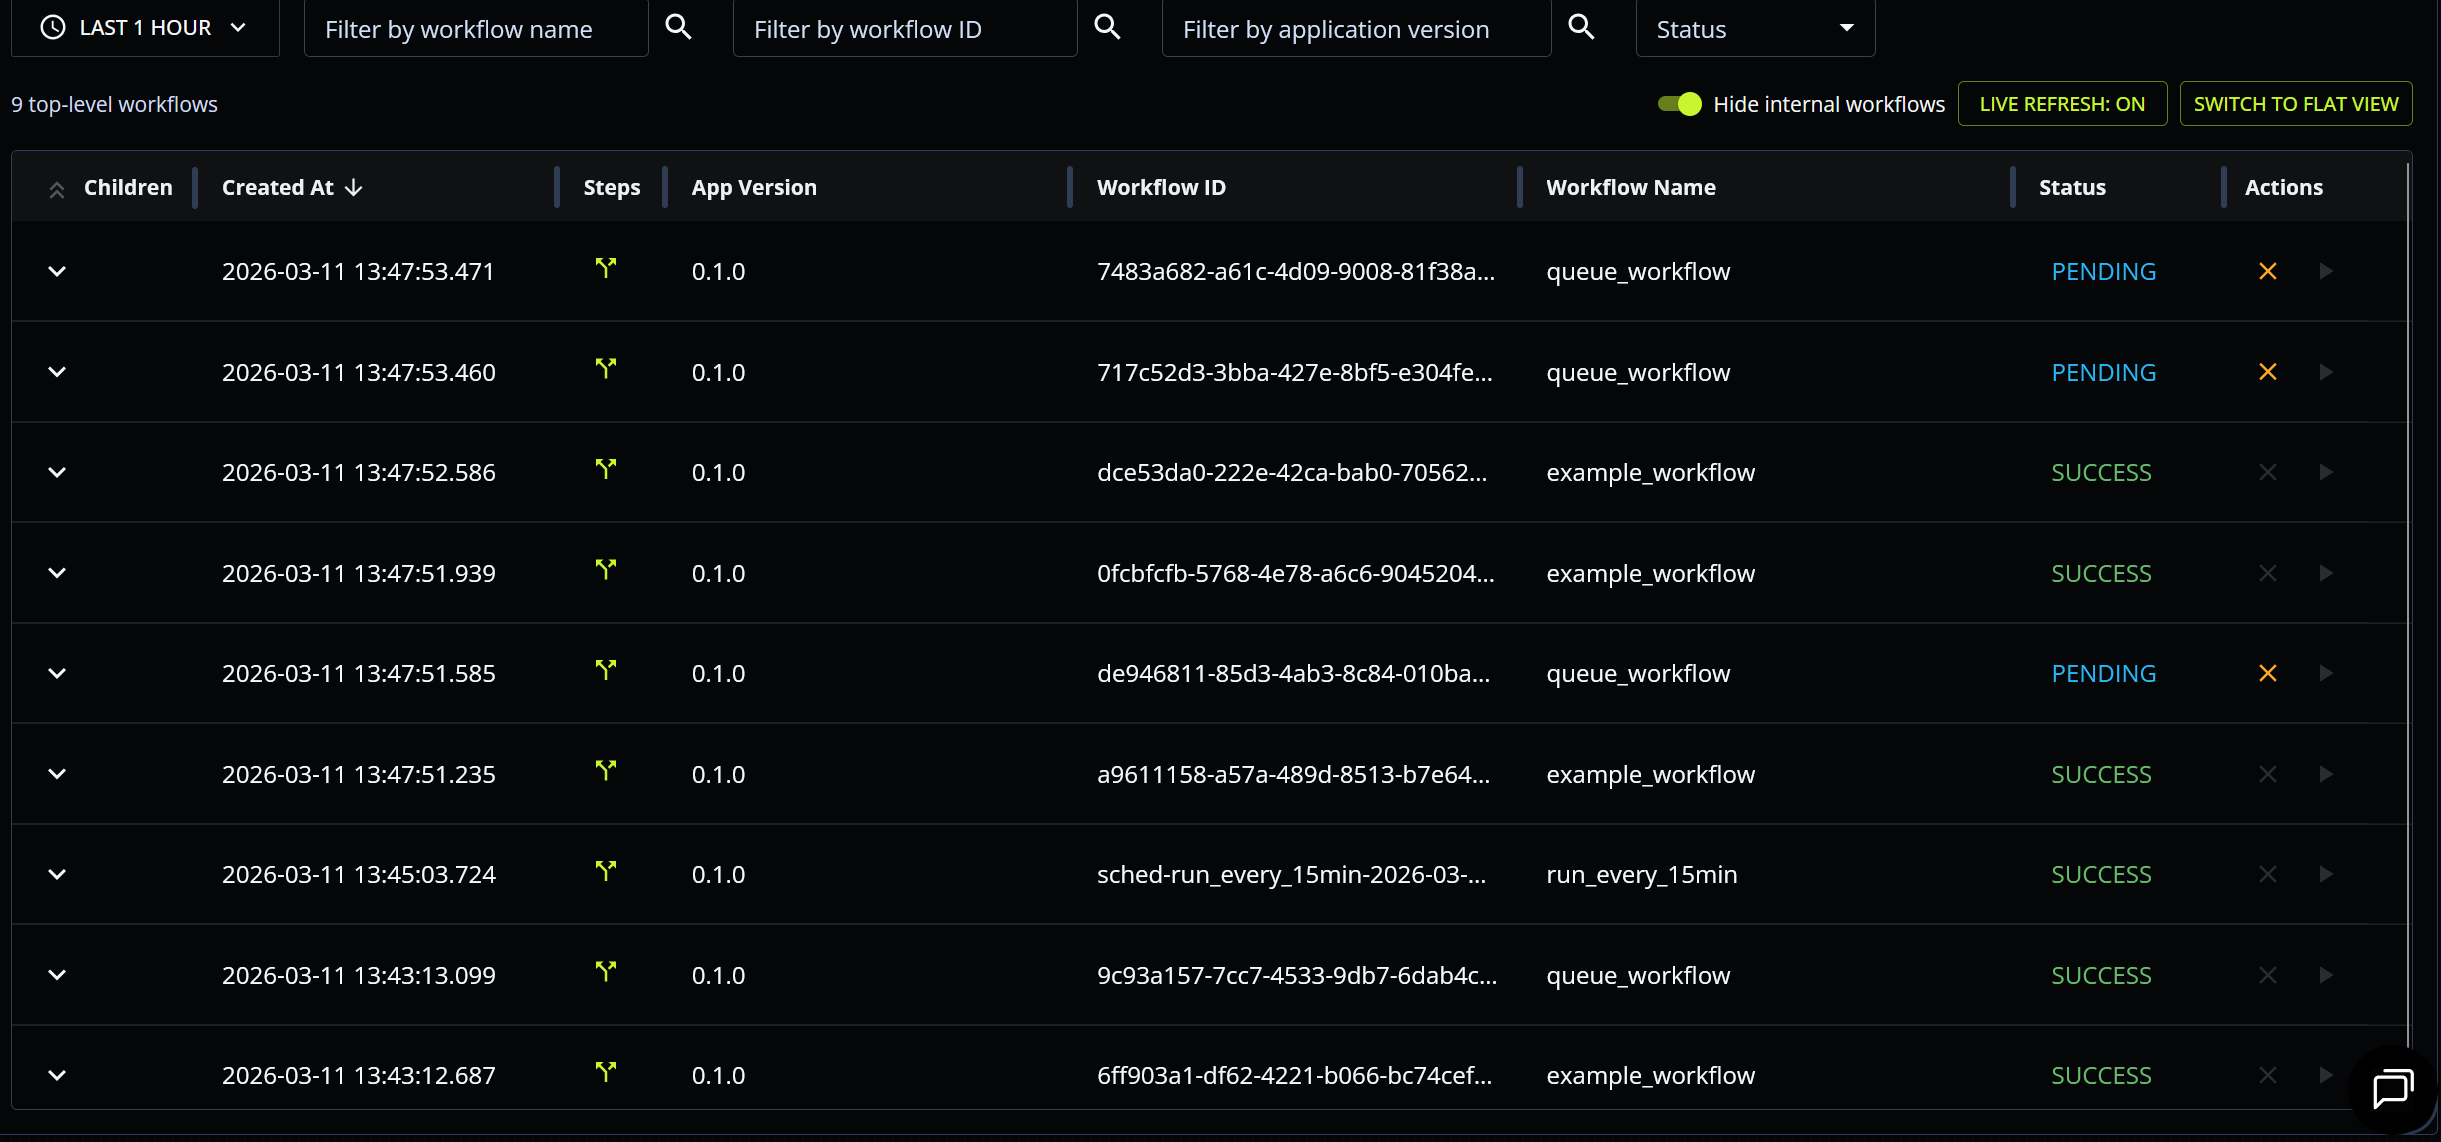Sort the table by Created At column
This screenshot has height=1142, width=2441.
pos(290,187)
